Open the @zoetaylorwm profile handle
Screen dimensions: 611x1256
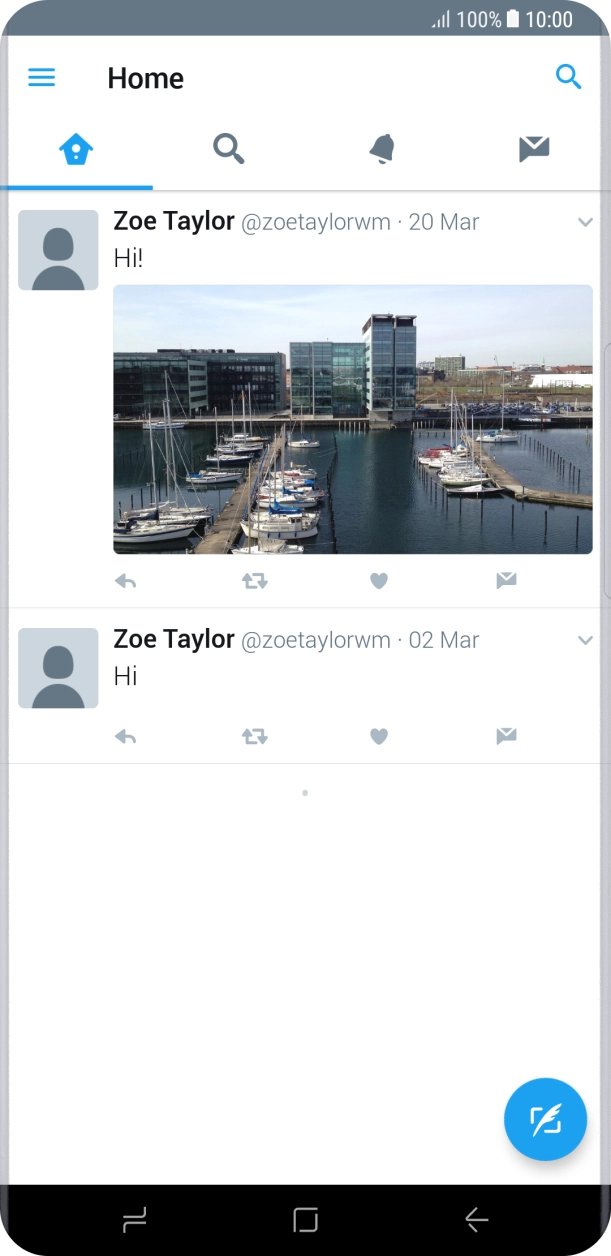click(316, 222)
